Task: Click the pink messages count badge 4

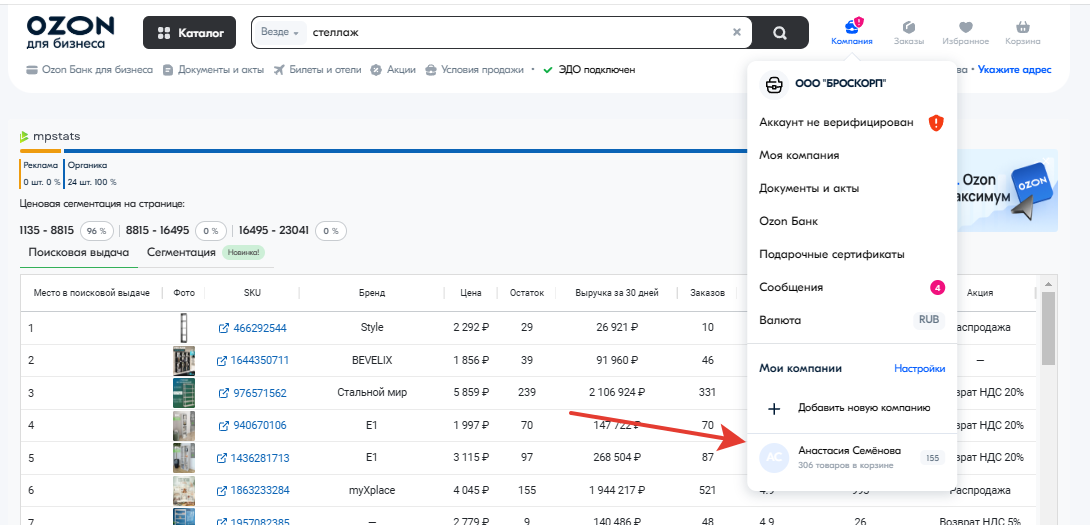Action: (x=937, y=287)
